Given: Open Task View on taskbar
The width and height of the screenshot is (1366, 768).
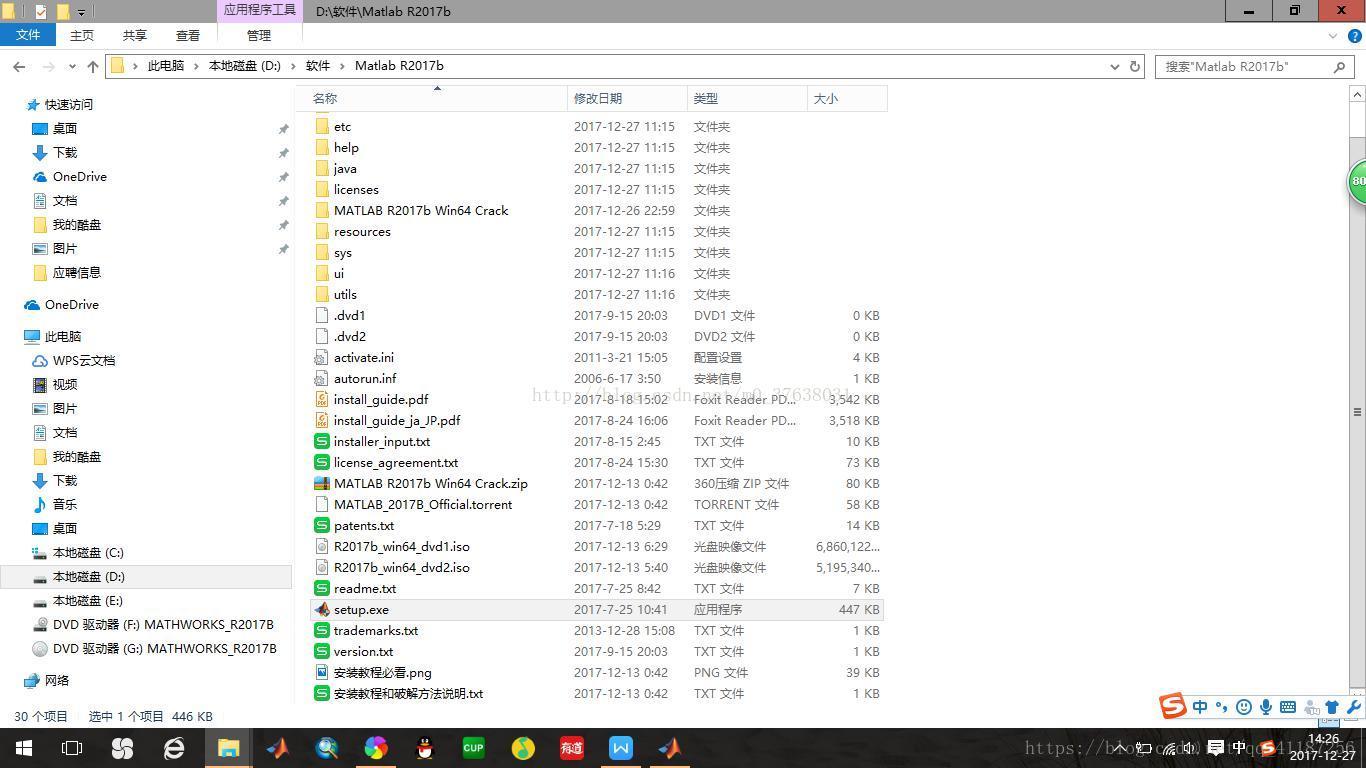Looking at the screenshot, I should pos(72,748).
